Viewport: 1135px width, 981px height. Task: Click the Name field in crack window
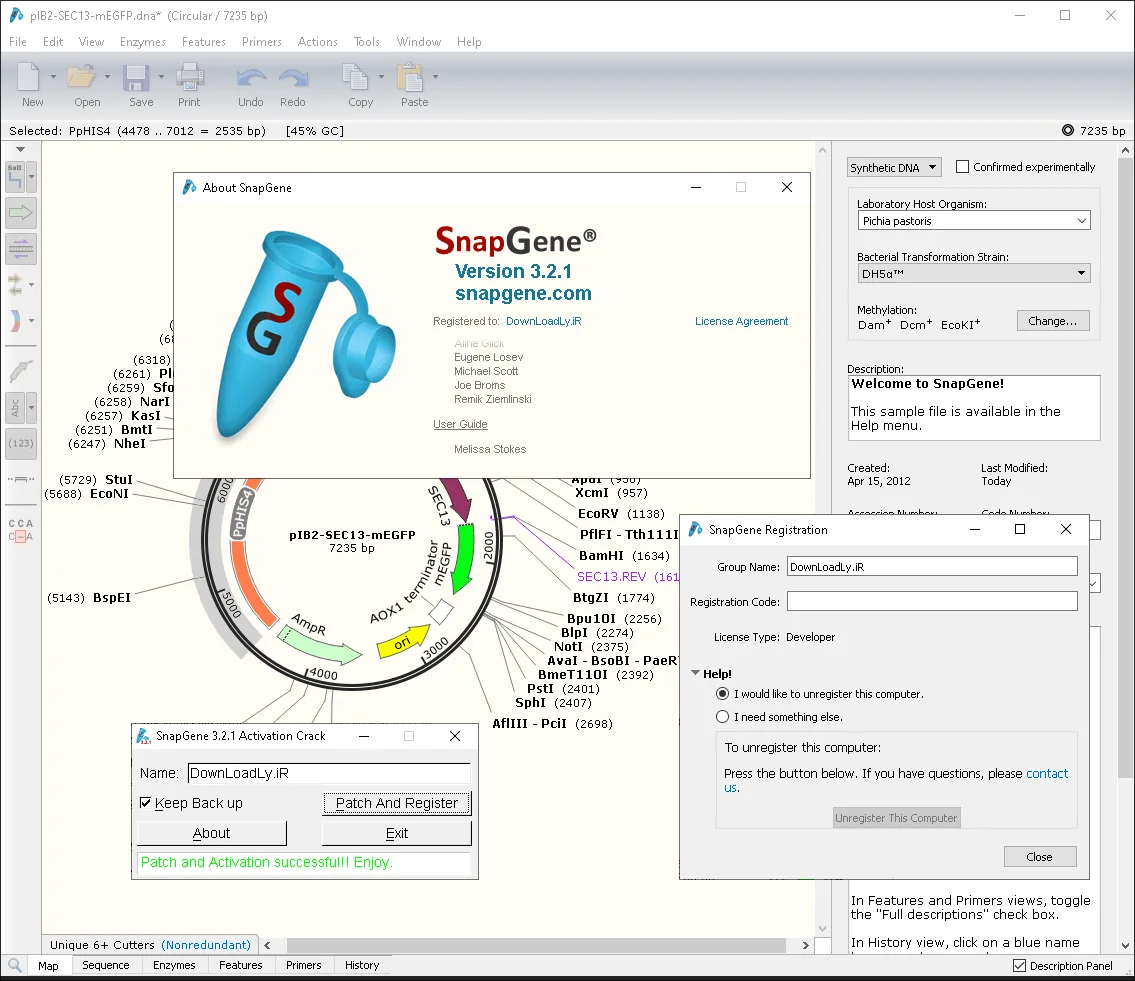click(329, 773)
